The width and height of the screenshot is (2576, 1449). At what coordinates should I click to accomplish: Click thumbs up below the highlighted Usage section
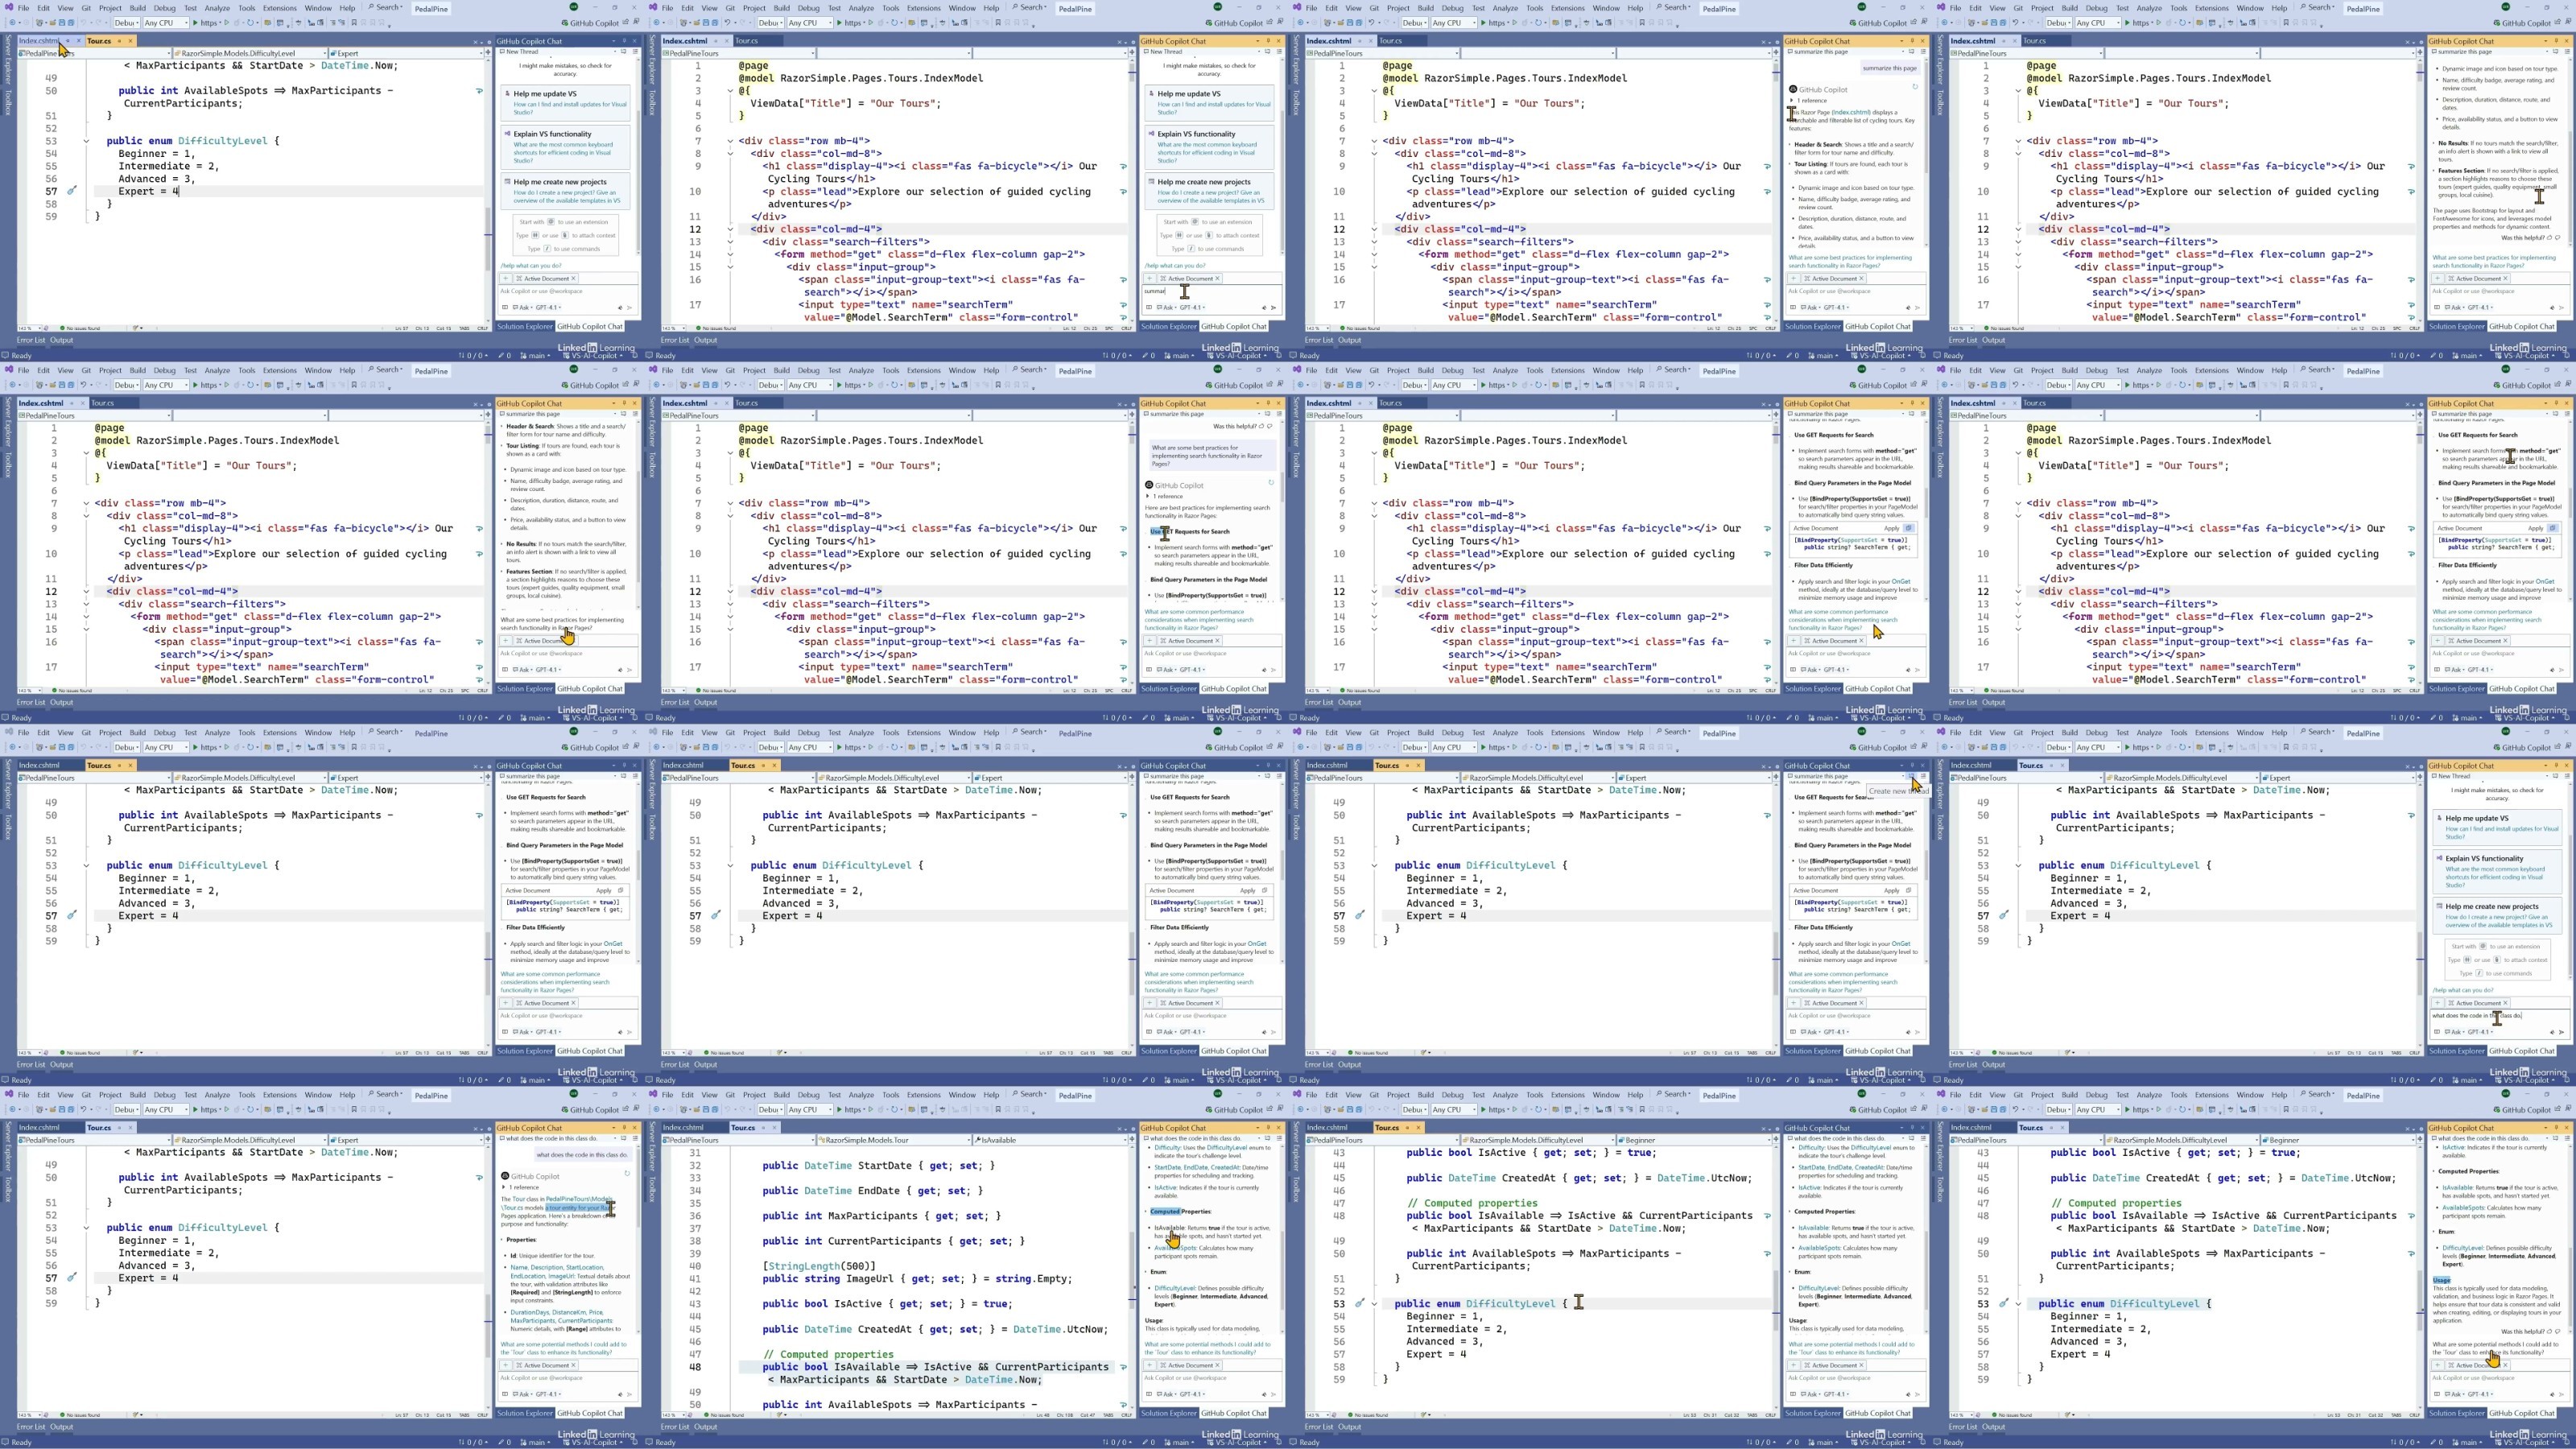click(x=2550, y=1332)
